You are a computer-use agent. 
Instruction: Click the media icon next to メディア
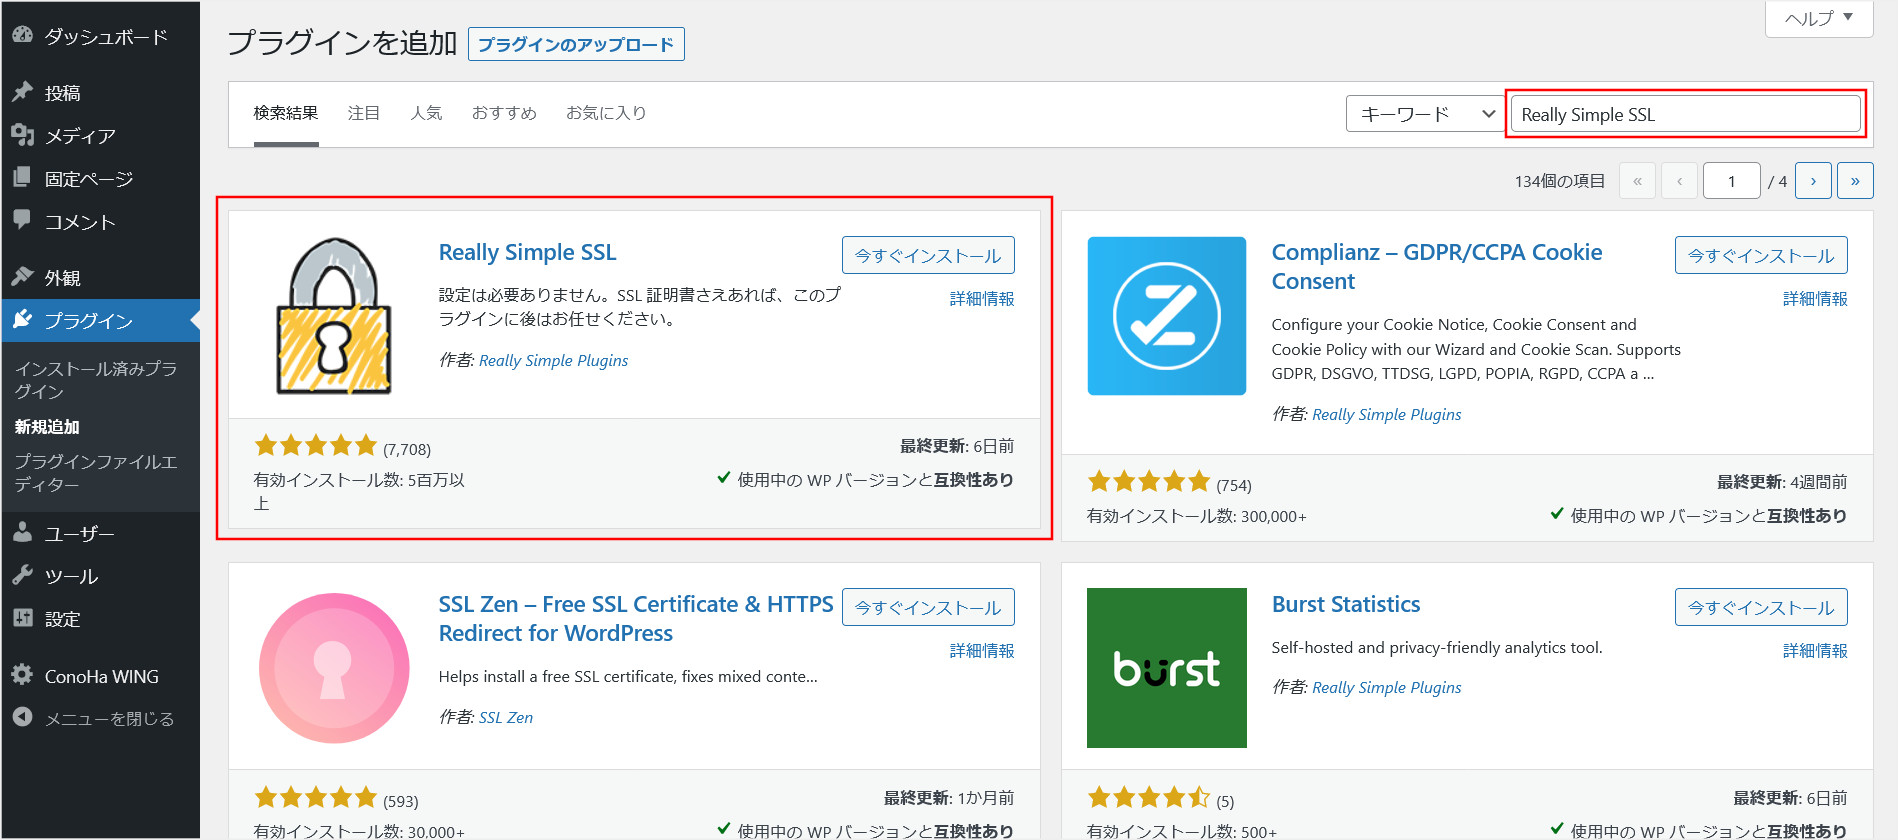click(x=22, y=135)
